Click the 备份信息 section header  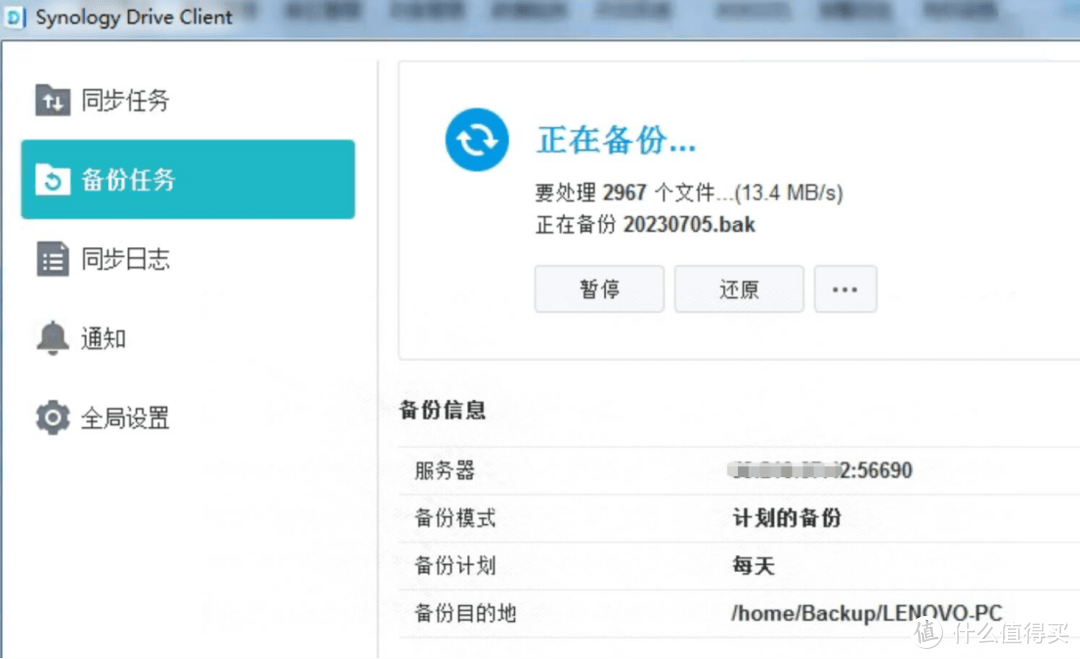coord(444,409)
